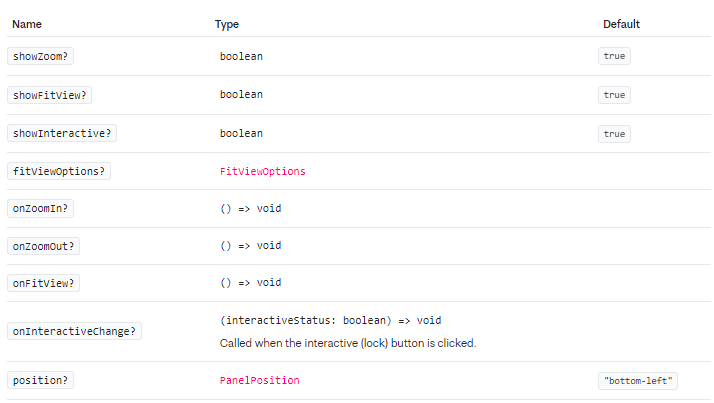Click the "bottom-left" default value badge
The width and height of the screenshot is (714, 403).
click(638, 381)
